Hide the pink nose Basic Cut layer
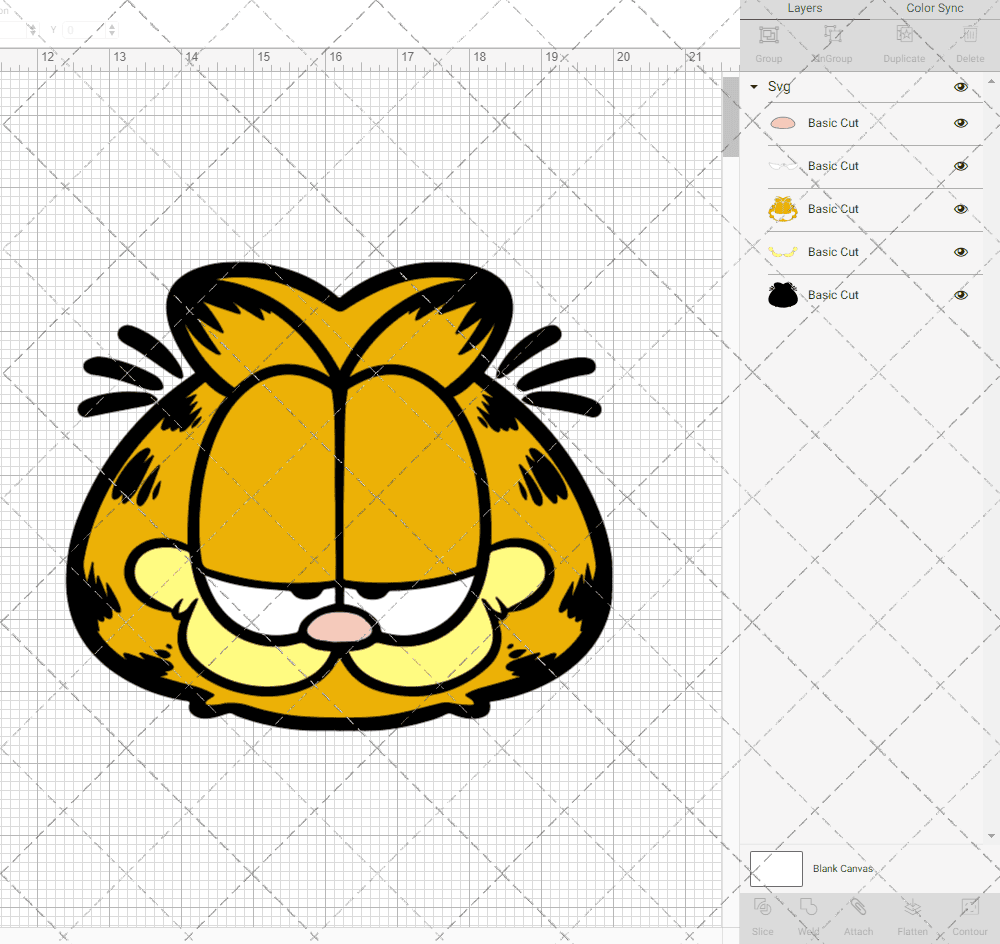Image resolution: width=1000 pixels, height=944 pixels. pos(960,123)
